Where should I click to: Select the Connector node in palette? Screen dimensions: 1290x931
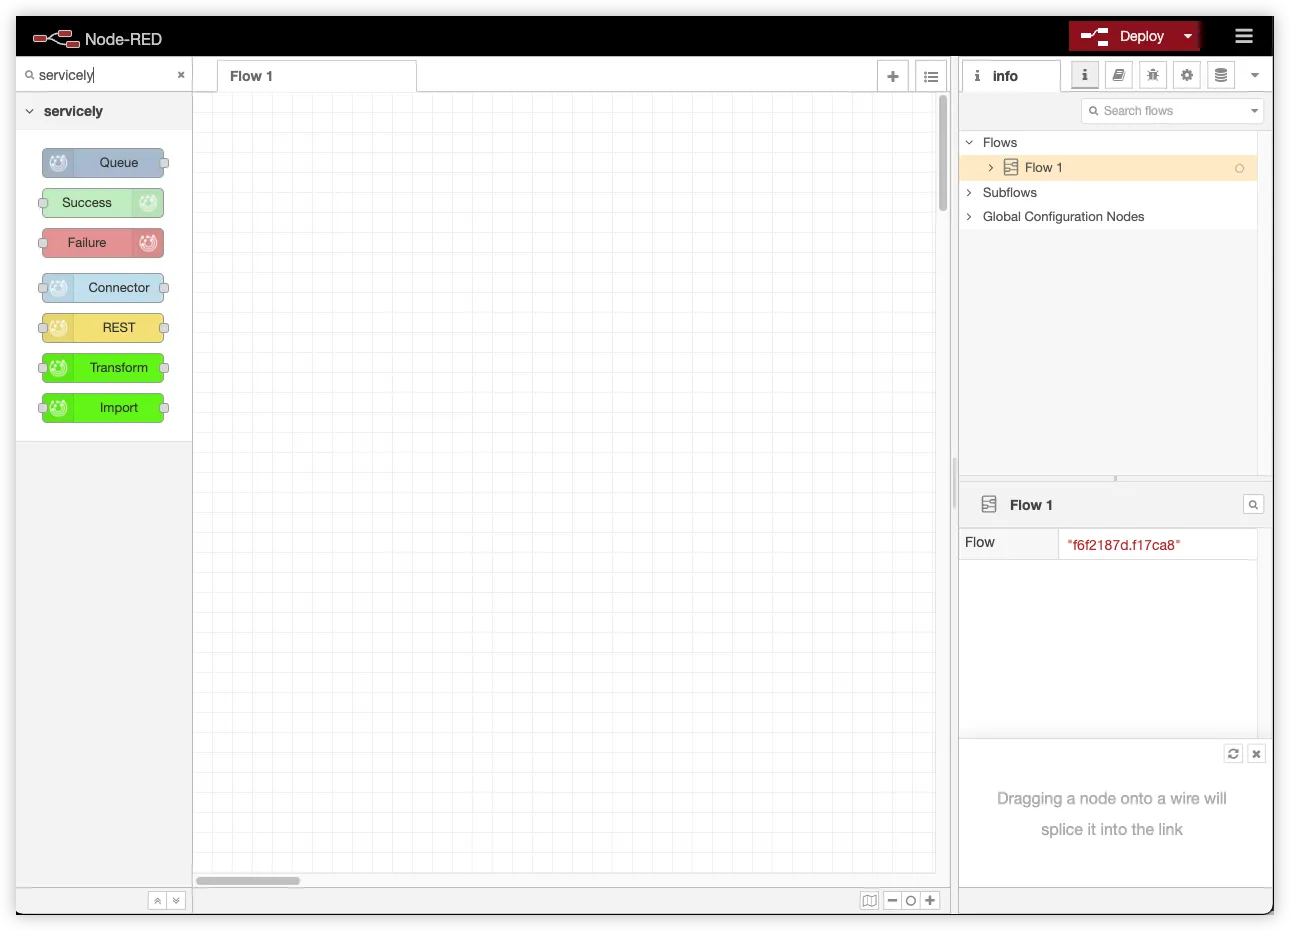pyautogui.click(x=103, y=288)
